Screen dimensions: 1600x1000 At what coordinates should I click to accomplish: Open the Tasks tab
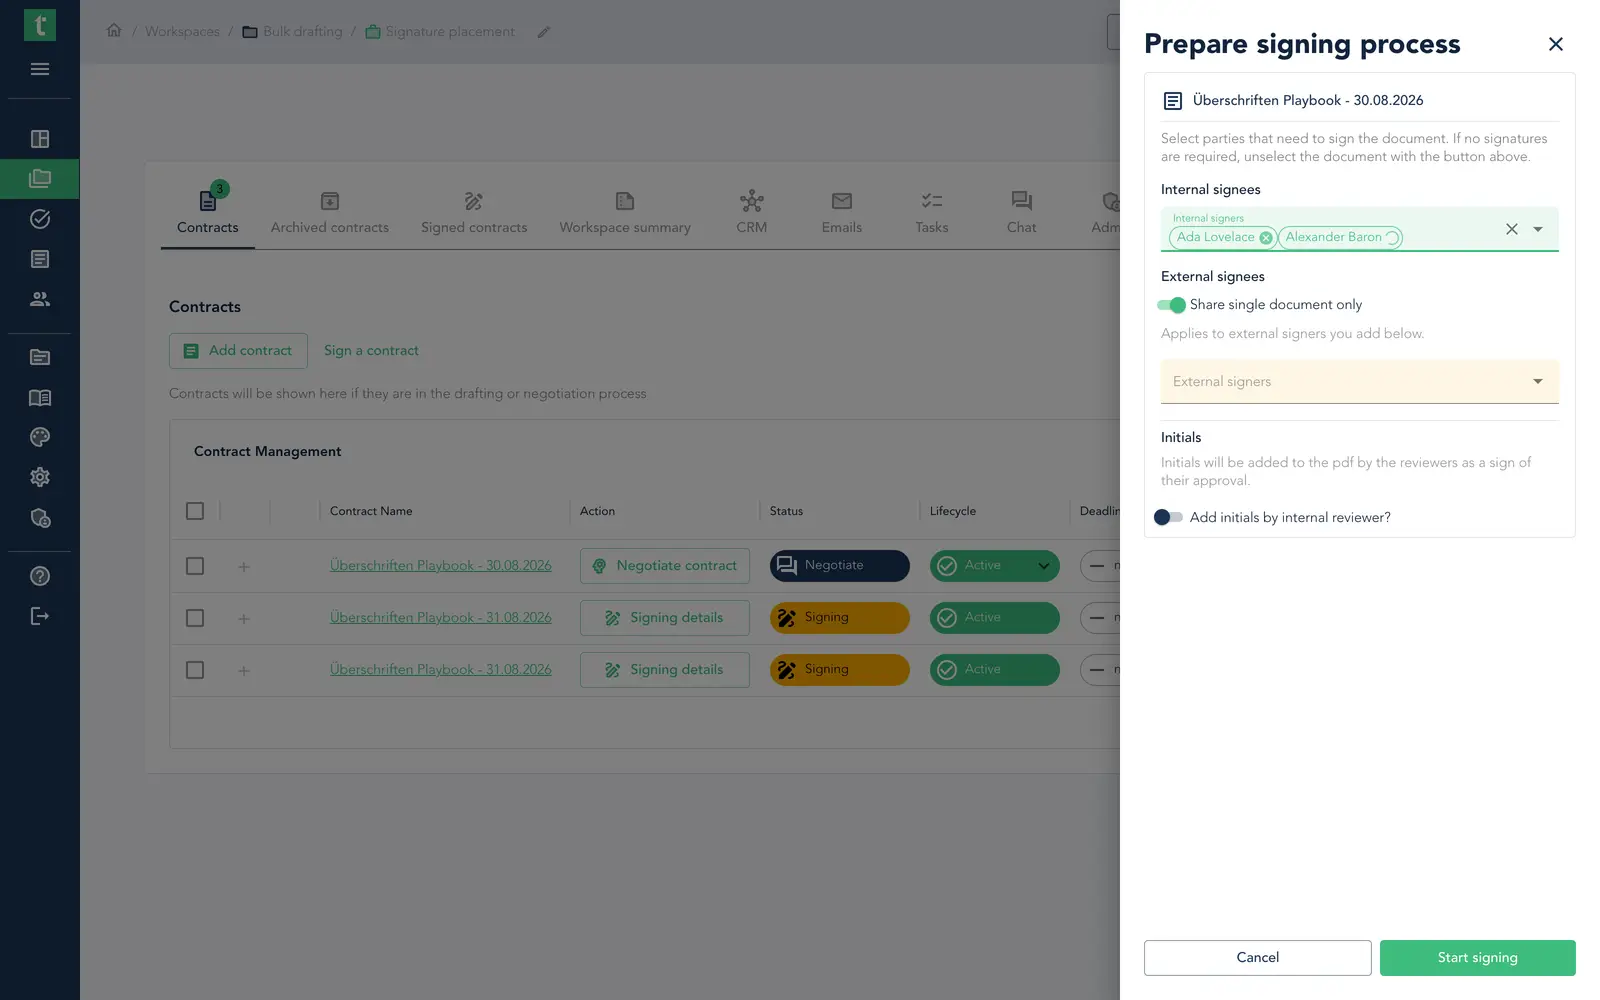tap(932, 213)
